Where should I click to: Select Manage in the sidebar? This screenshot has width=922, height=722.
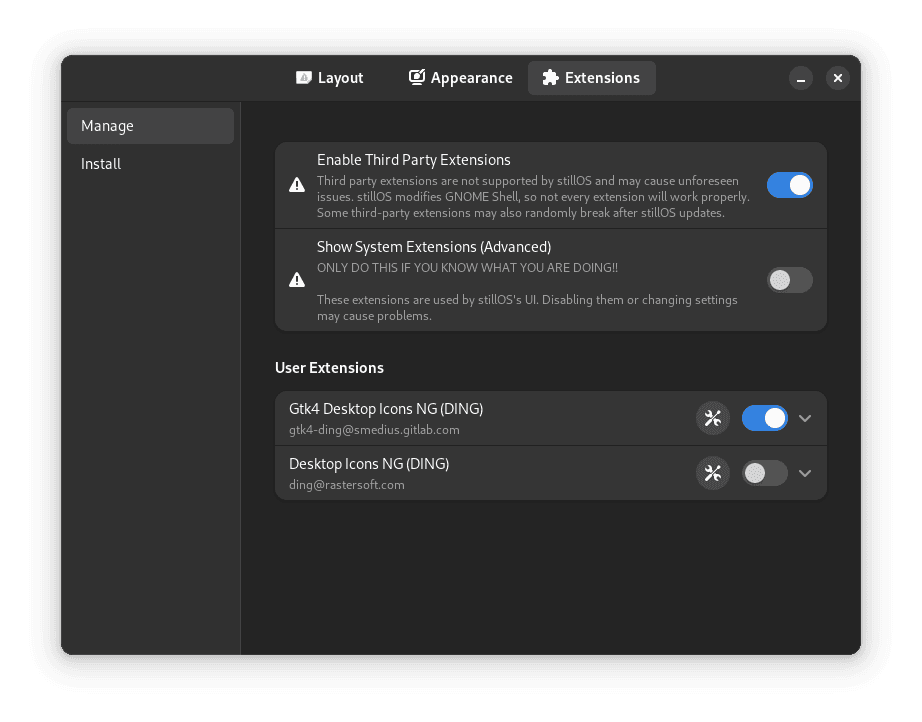coord(150,126)
